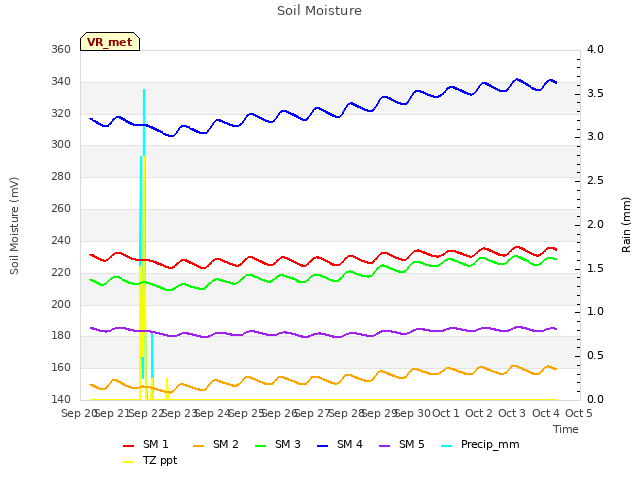Click the 360 left axis value
640x480 pixels.
tap(61, 49)
